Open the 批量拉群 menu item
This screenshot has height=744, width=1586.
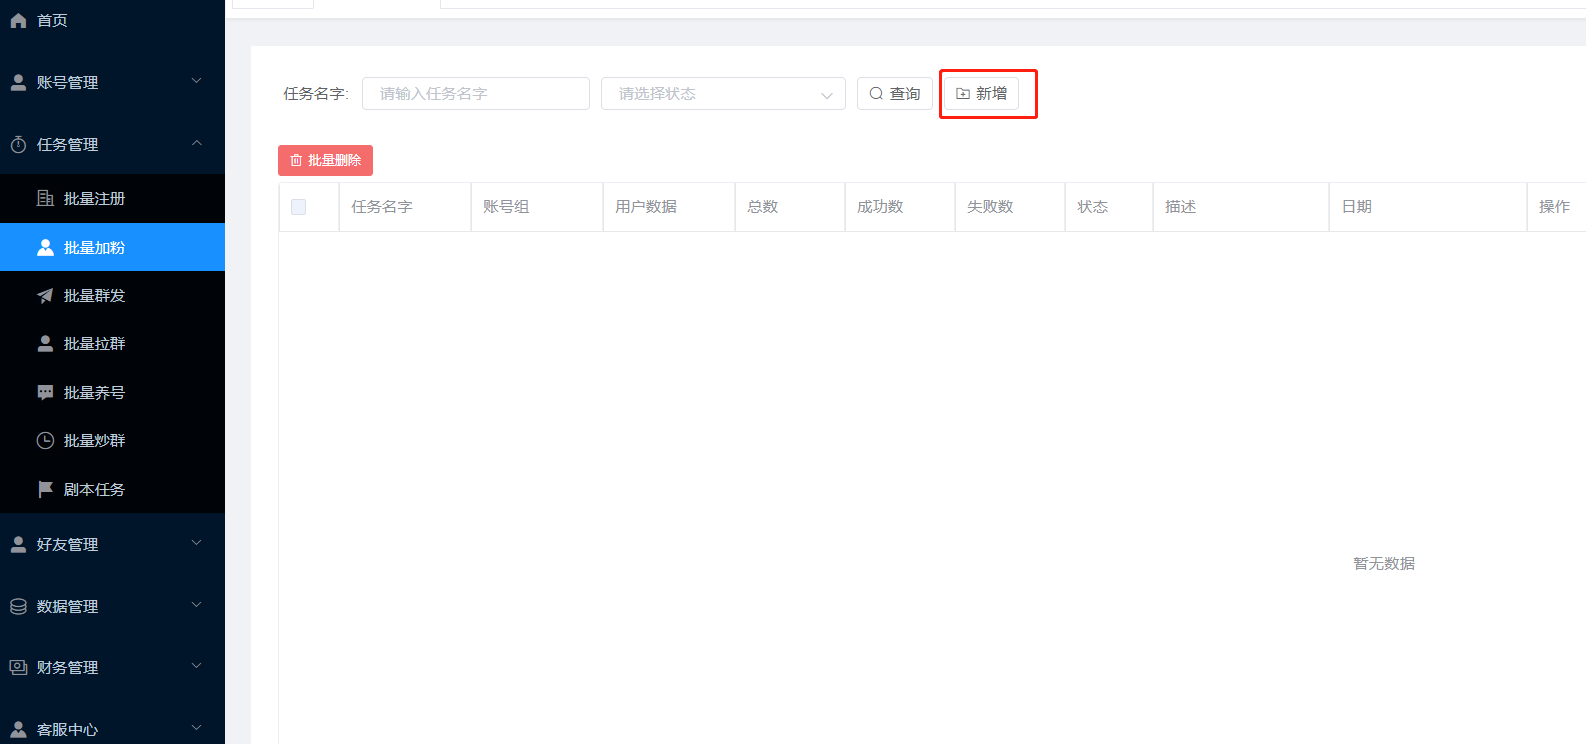point(95,344)
